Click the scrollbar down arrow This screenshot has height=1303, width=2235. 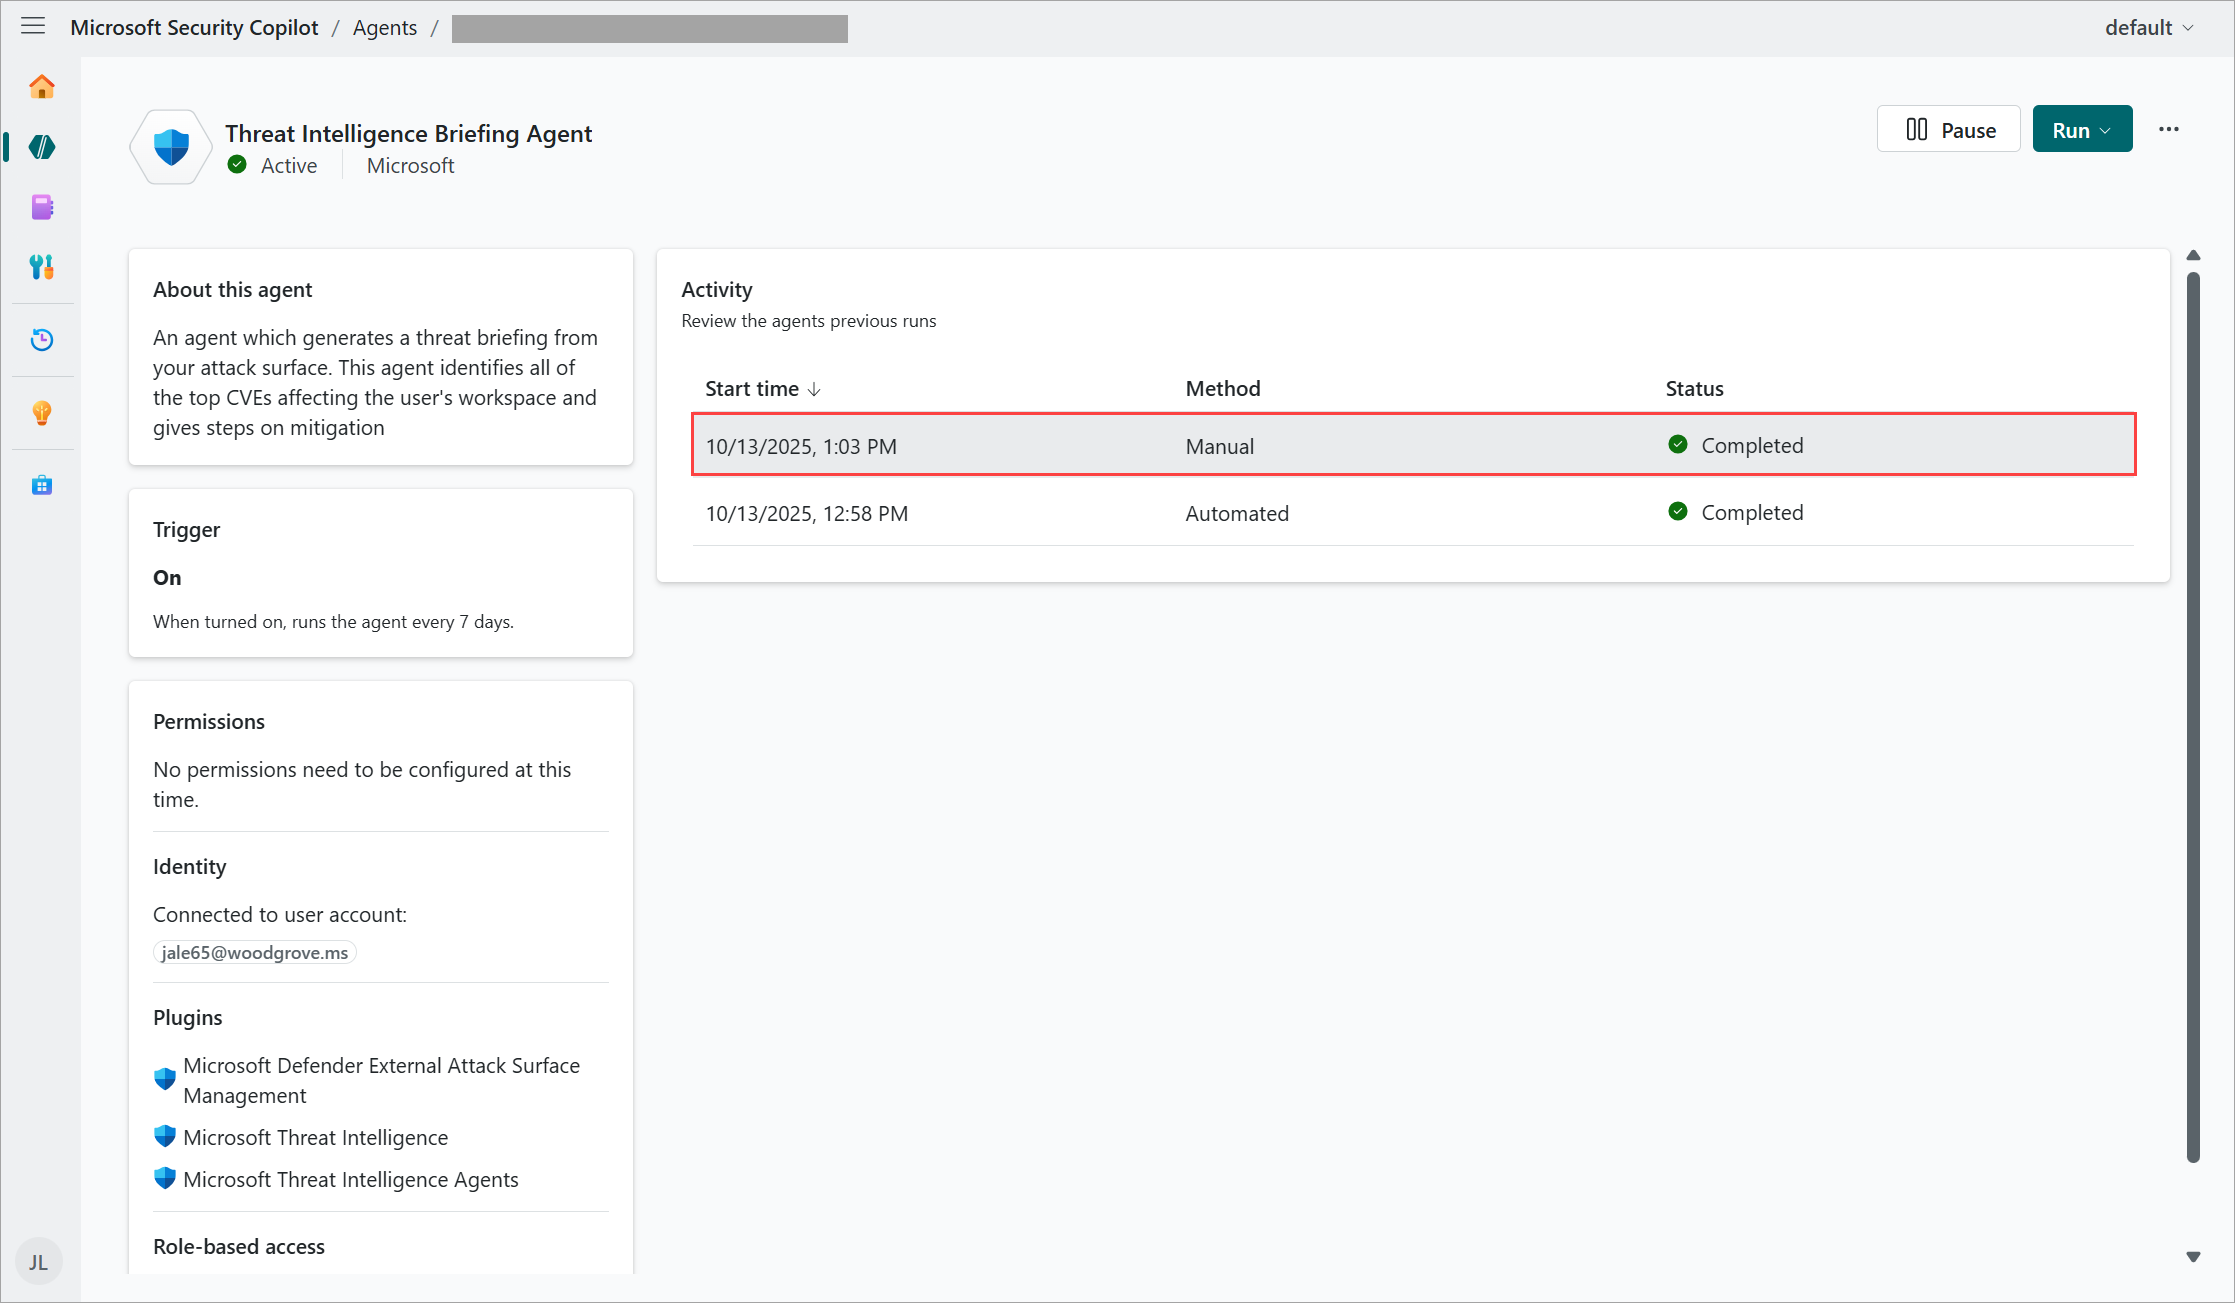(2193, 1257)
